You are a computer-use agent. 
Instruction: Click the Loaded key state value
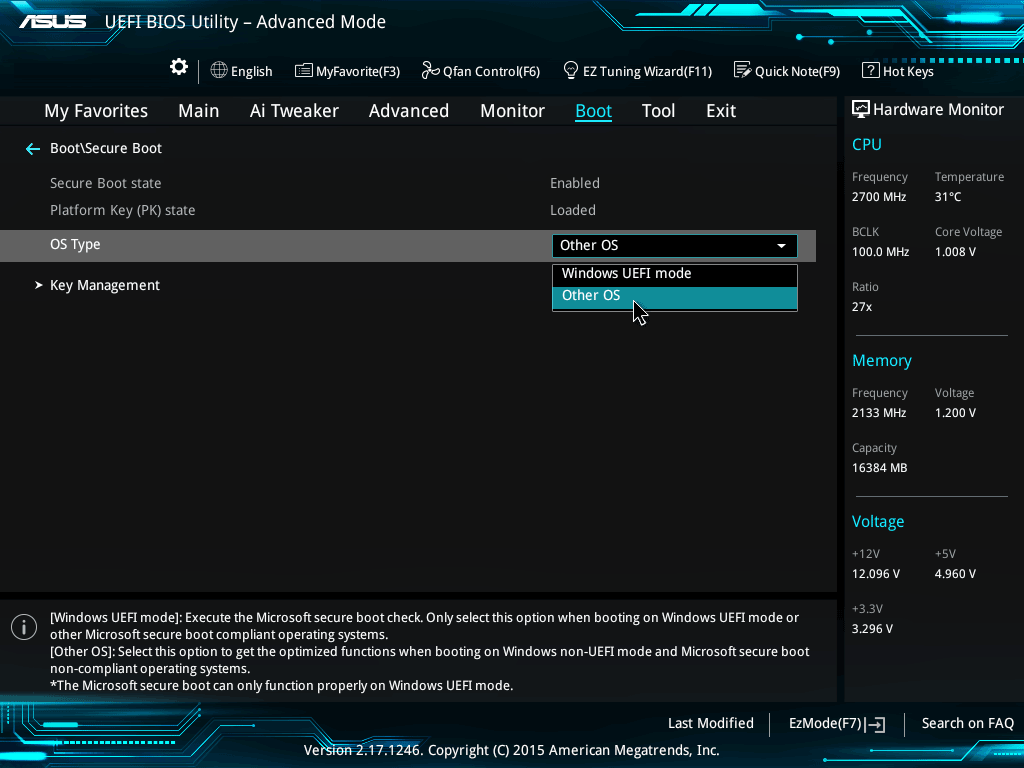pos(573,210)
